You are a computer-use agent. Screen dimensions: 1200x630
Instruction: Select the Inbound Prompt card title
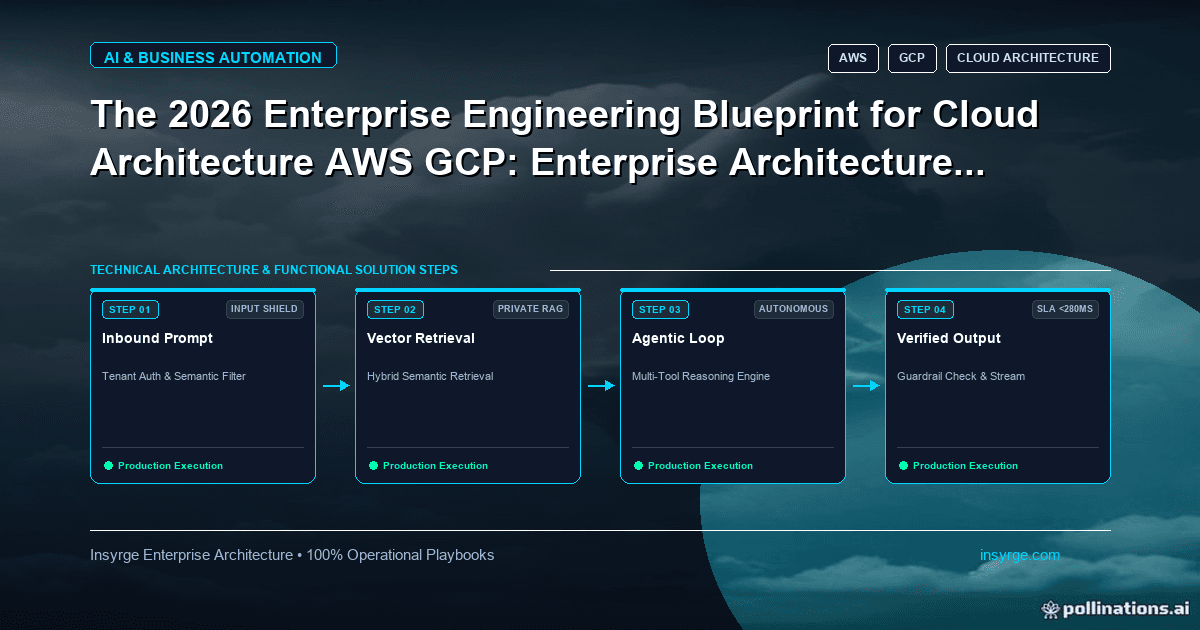coord(157,339)
